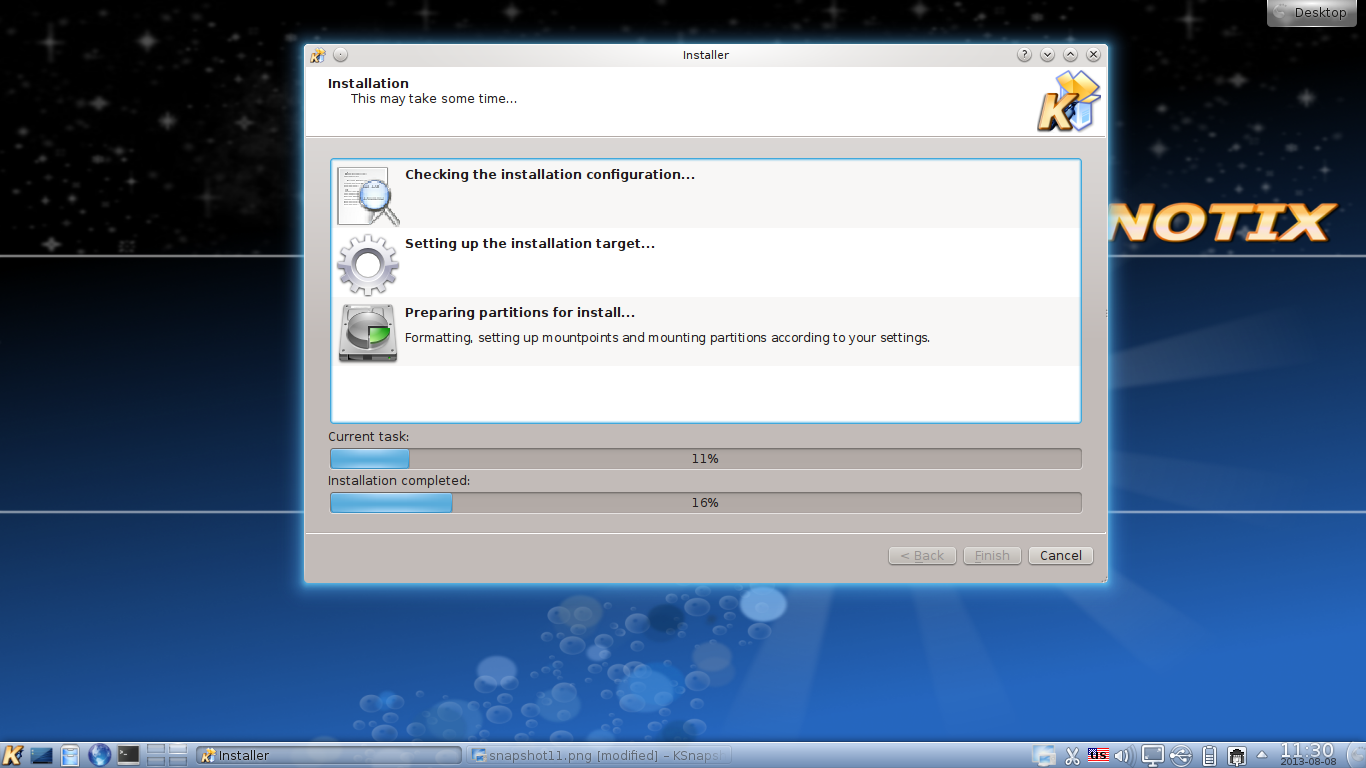Screen dimensions: 1366x768
Task: Click the Desktop button at top right
Action: click(1311, 12)
